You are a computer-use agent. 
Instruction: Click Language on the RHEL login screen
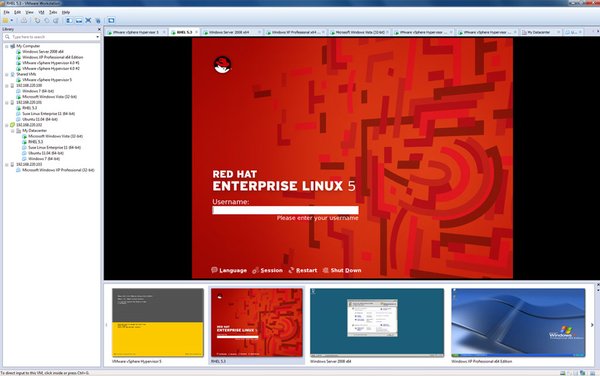tap(229, 270)
